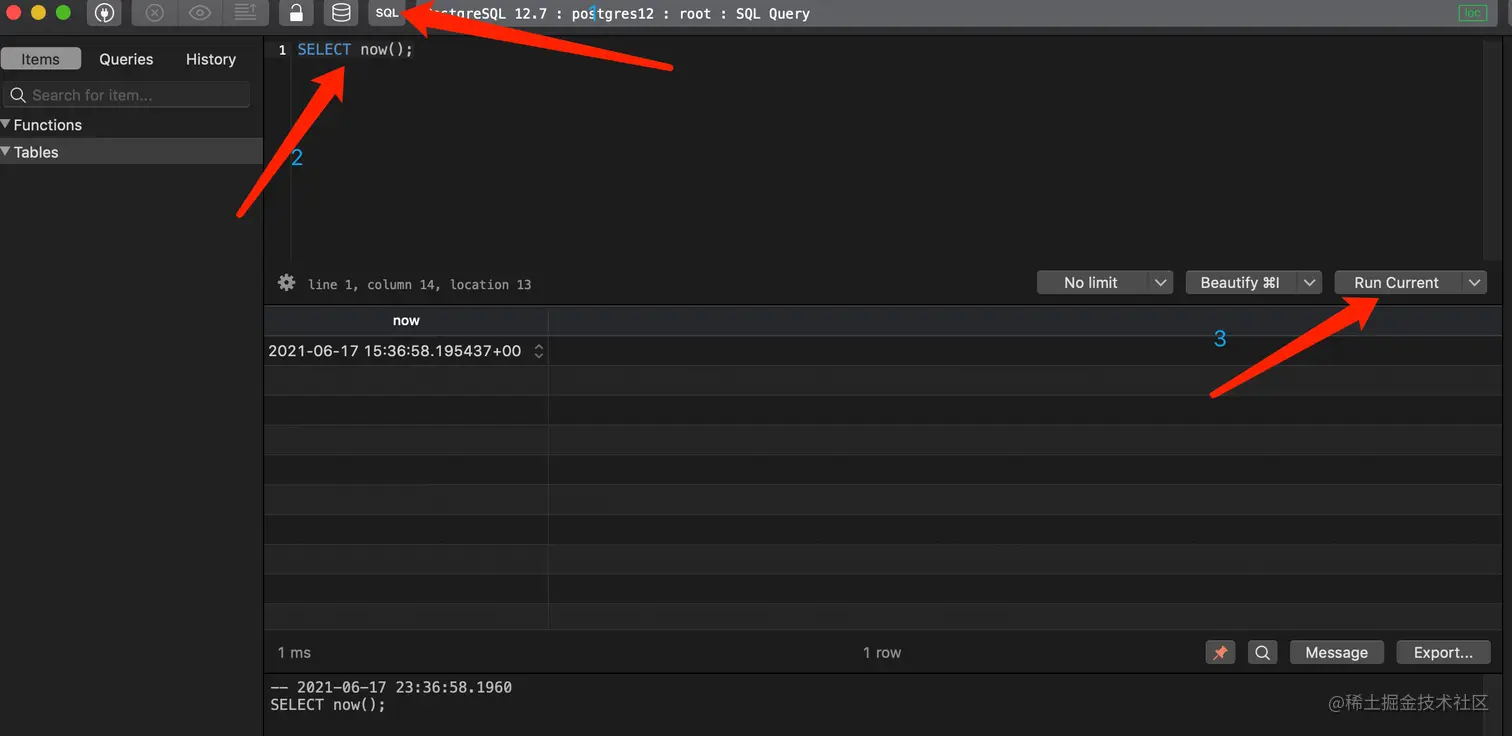Open the SQL query editor button
The image size is (1512, 736).
387,13
